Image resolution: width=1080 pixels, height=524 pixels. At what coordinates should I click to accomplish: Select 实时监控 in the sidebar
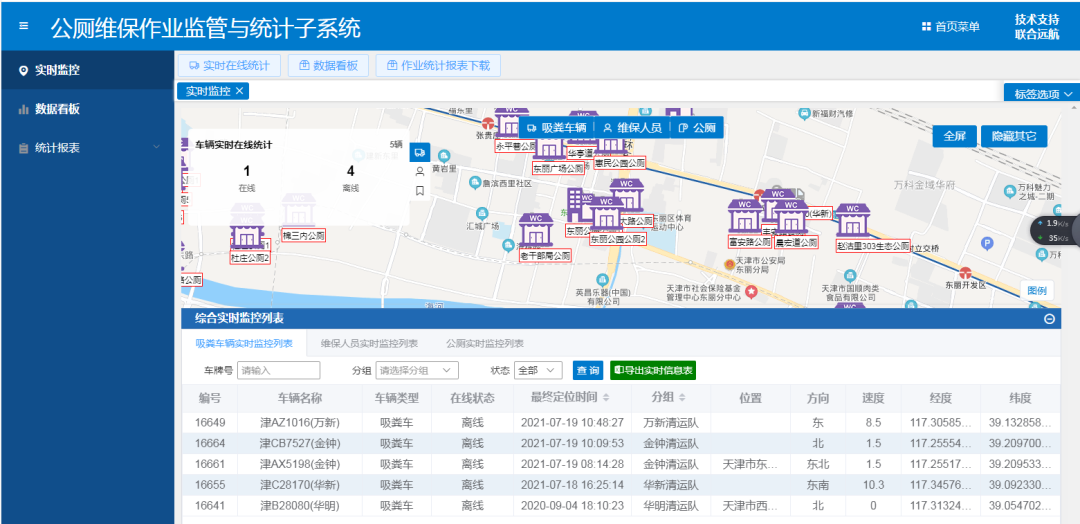point(87,70)
